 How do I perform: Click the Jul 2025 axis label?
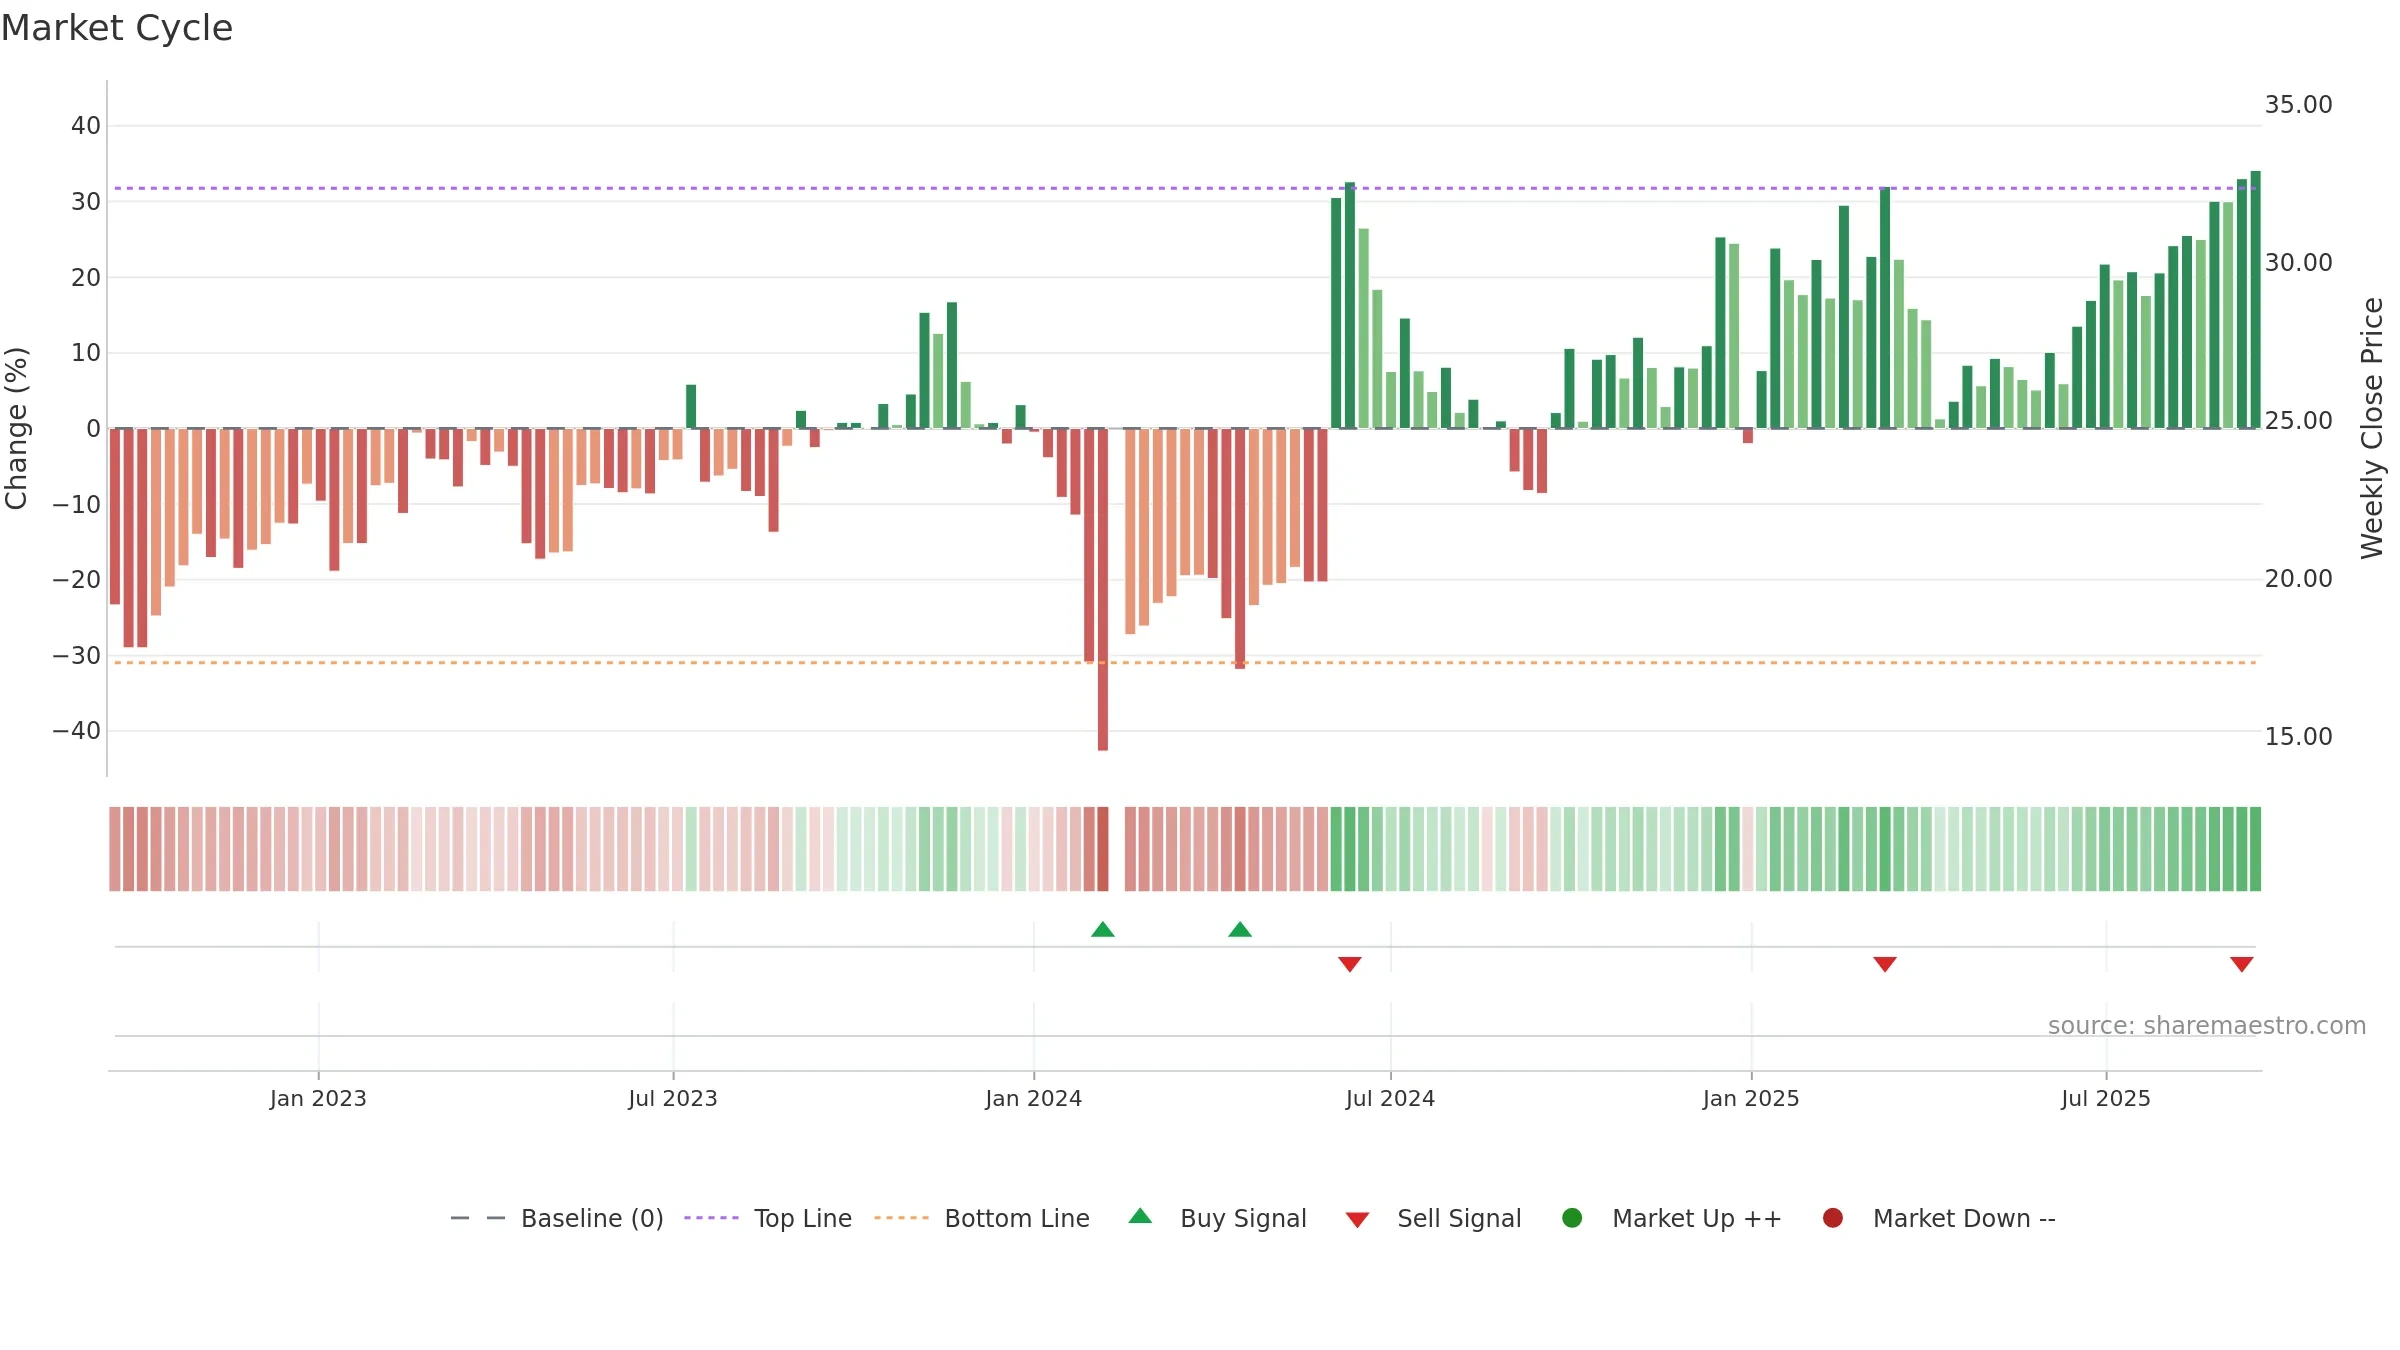point(2106,1099)
